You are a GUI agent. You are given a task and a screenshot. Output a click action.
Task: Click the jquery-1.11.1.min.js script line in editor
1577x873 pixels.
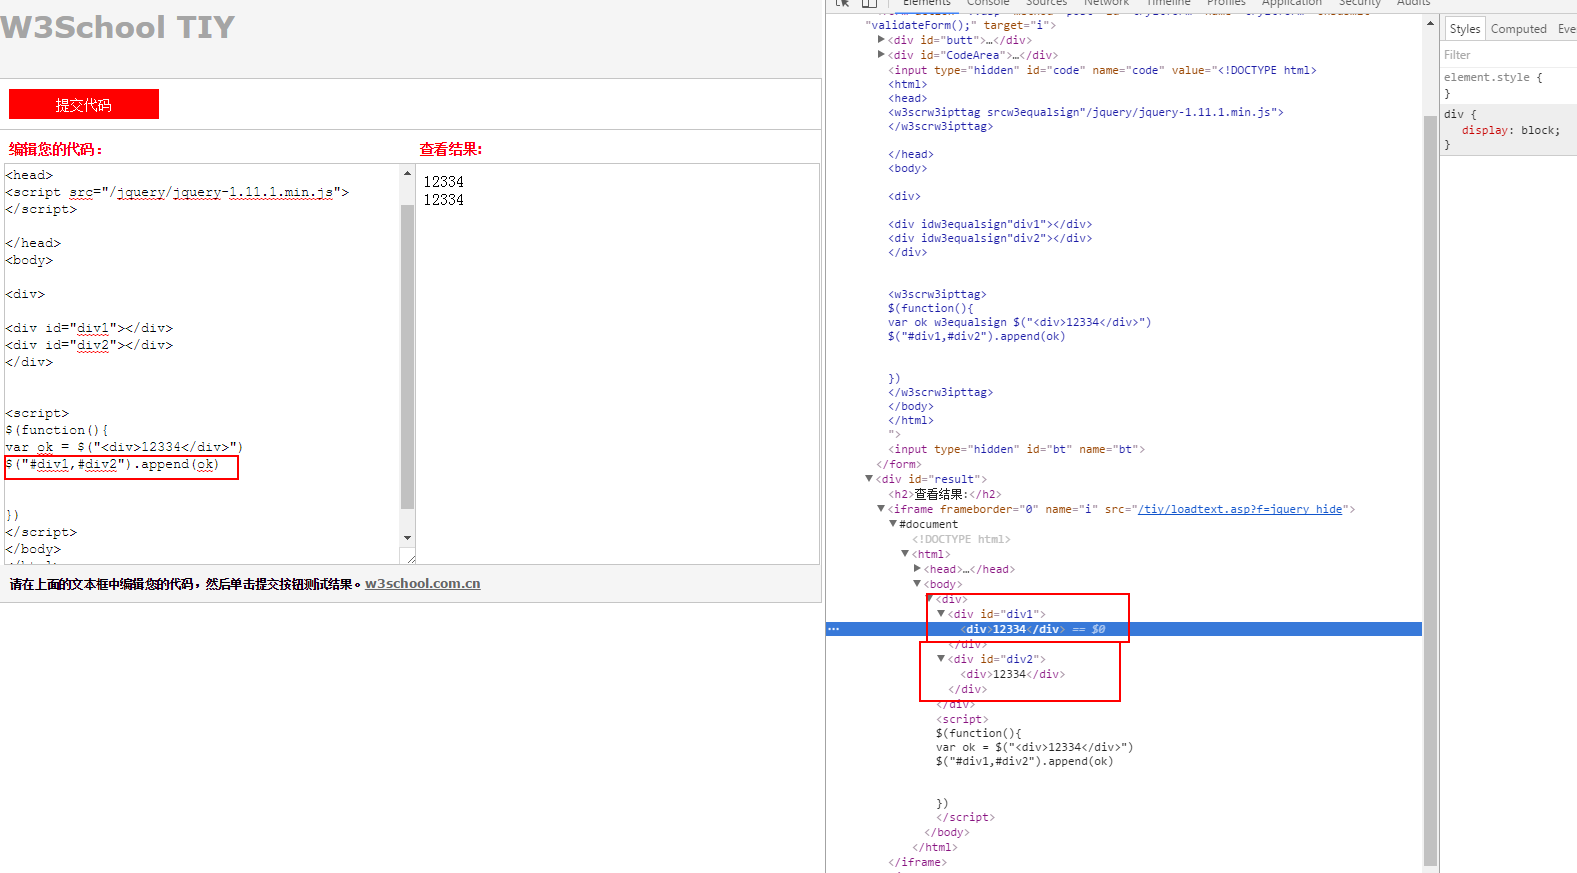(177, 192)
